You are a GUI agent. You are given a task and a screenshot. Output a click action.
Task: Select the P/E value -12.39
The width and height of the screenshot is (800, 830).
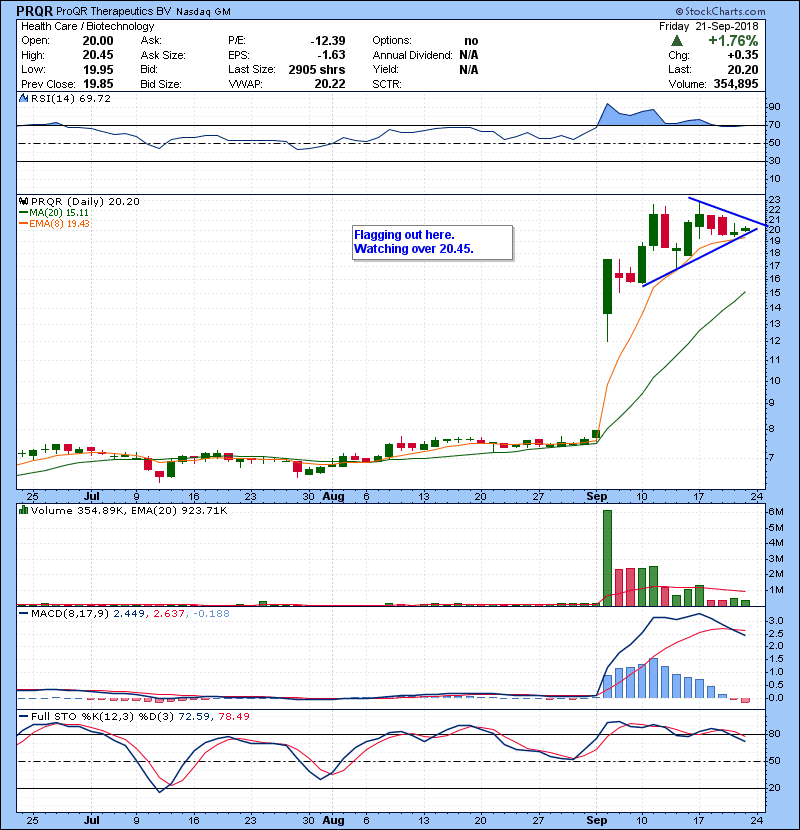(x=328, y=41)
